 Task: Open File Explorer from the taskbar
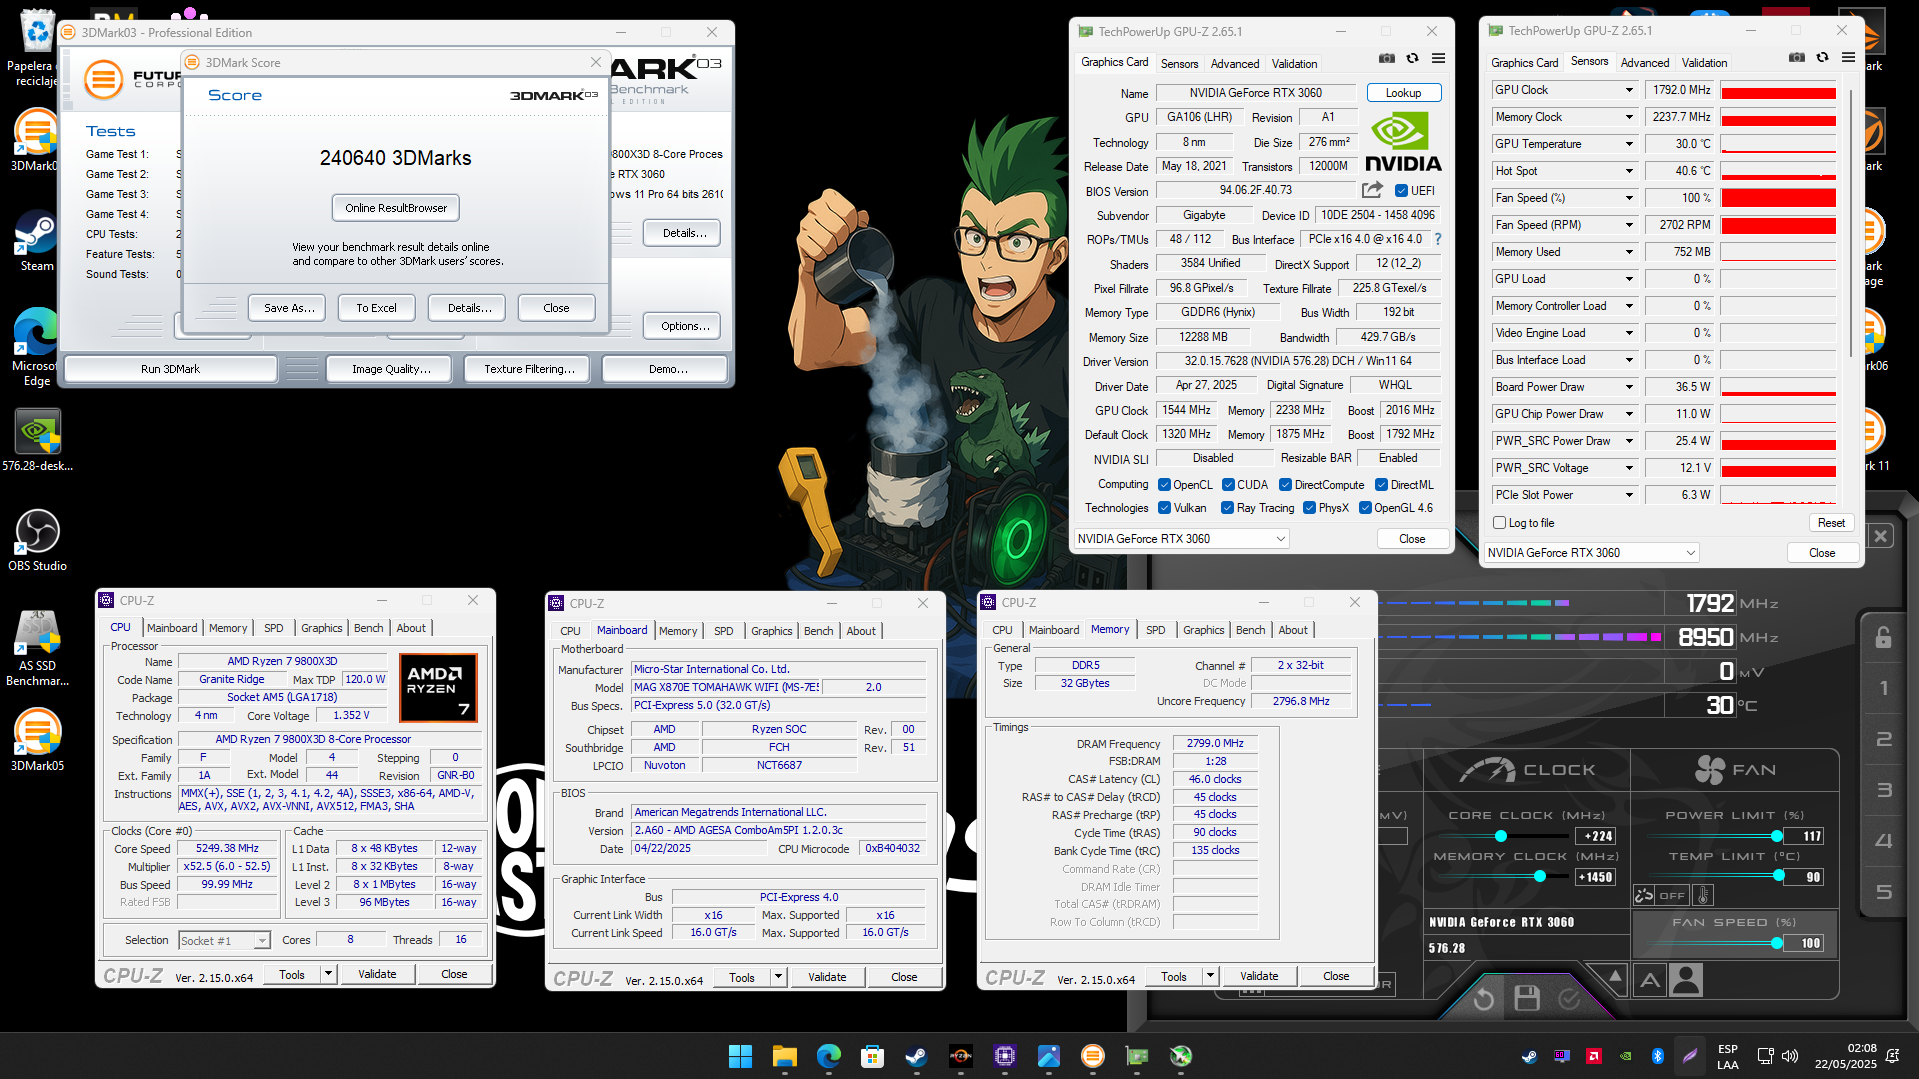tap(784, 1056)
